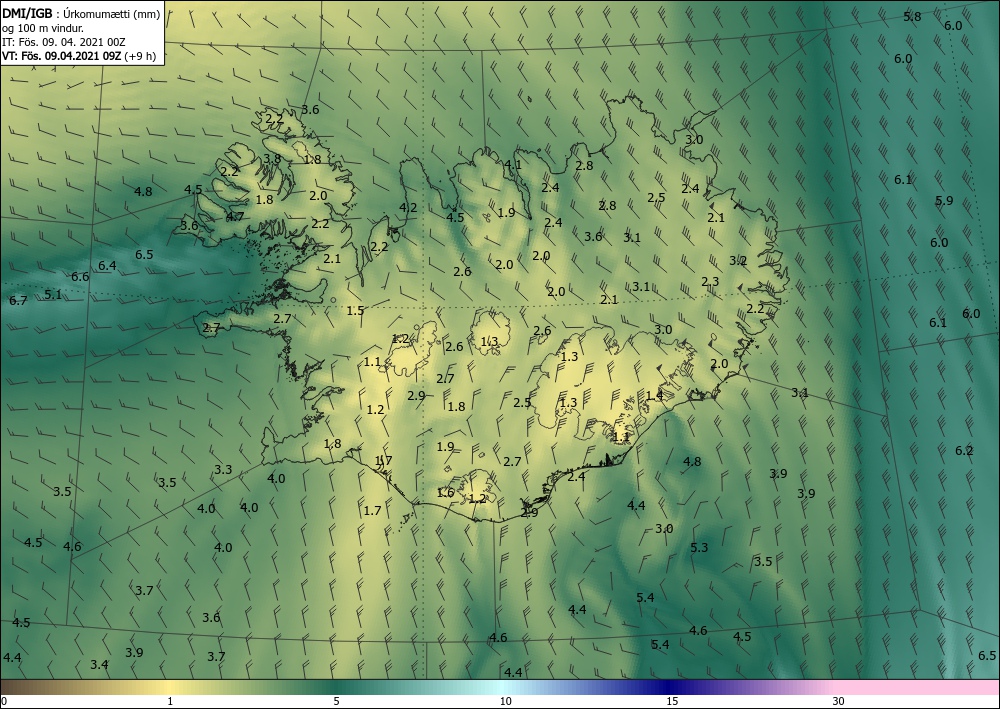This screenshot has width=1000, height=709.
Task: Click the 4.2 value on the map
Action: [408, 208]
